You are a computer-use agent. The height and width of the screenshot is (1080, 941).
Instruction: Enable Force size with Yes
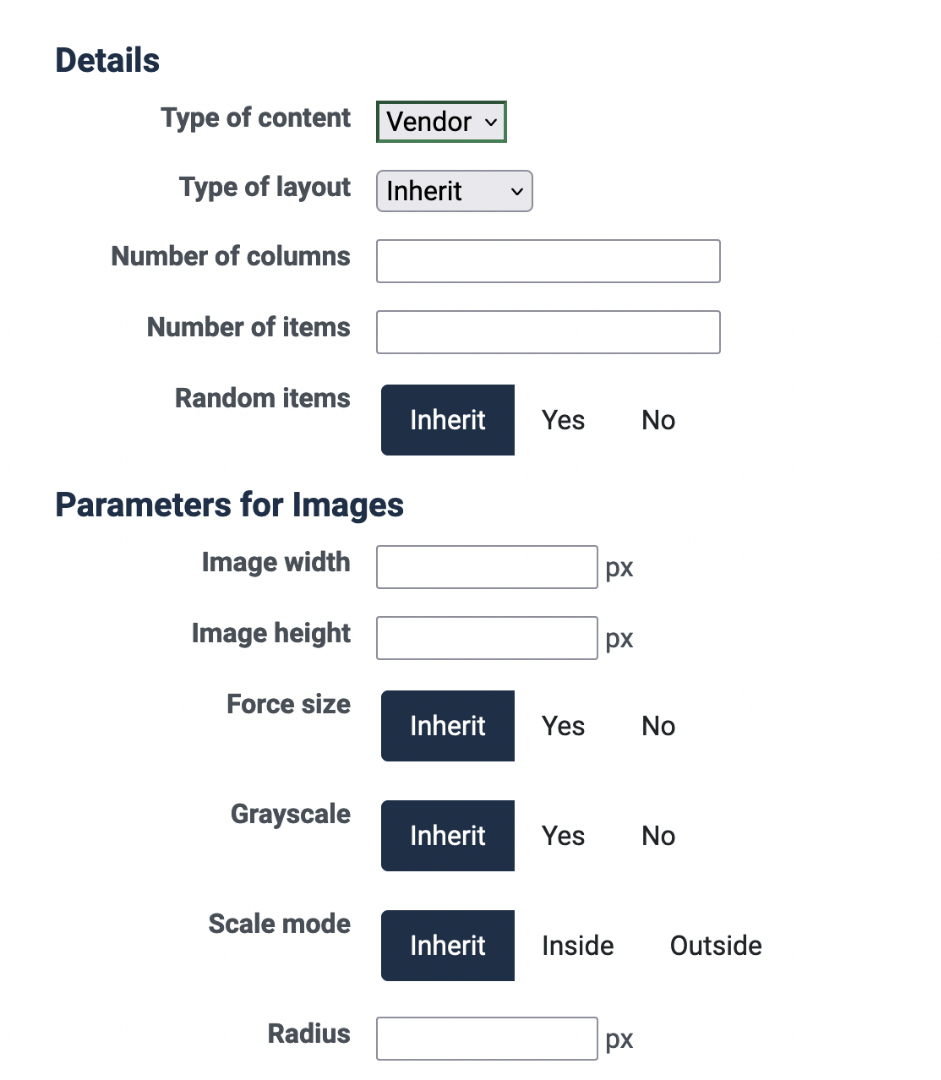(x=563, y=726)
